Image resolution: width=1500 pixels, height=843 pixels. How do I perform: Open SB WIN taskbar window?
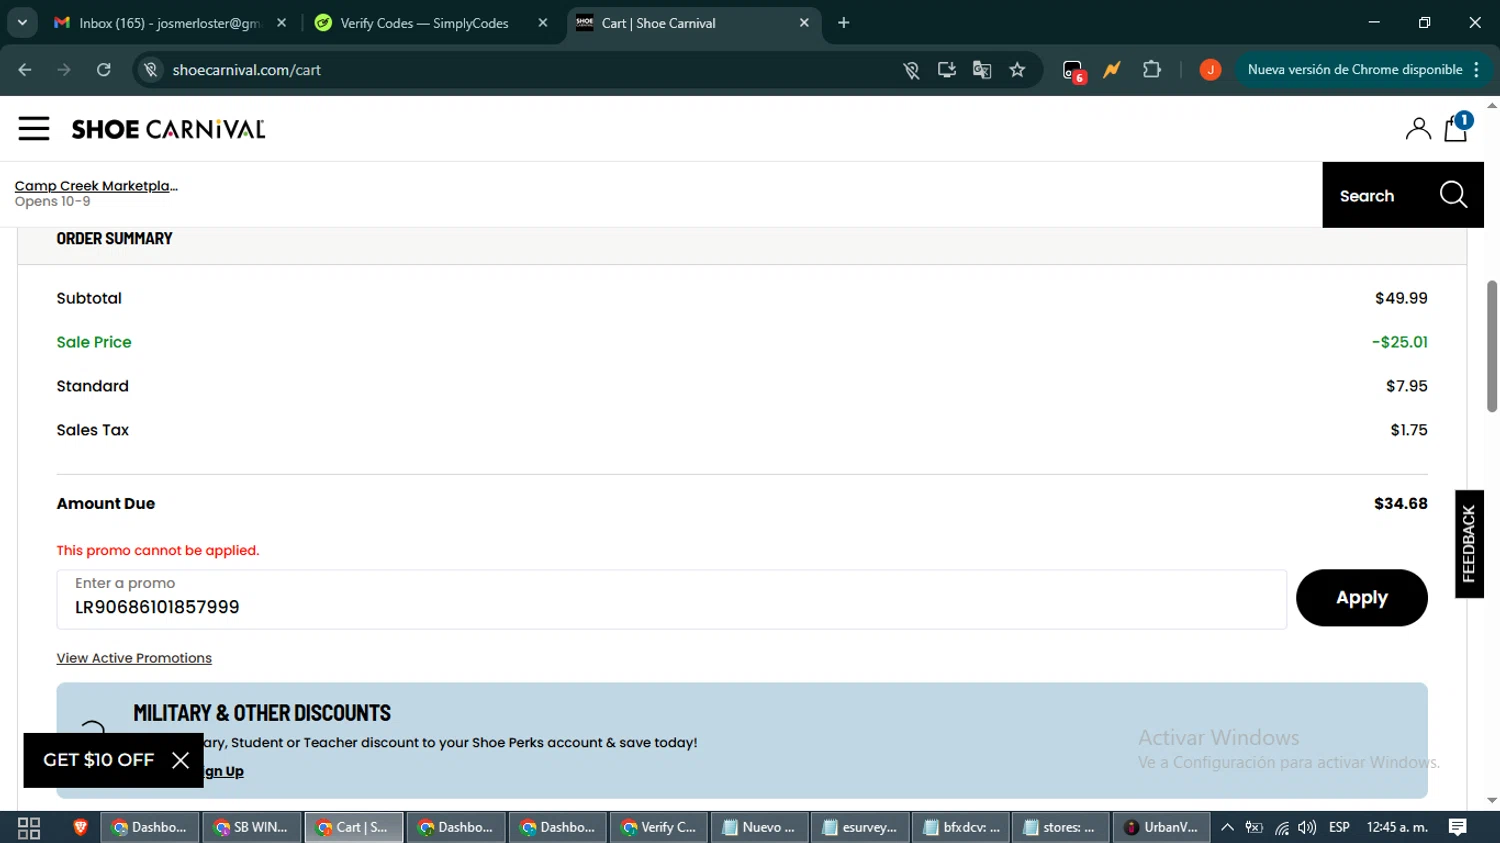click(252, 827)
